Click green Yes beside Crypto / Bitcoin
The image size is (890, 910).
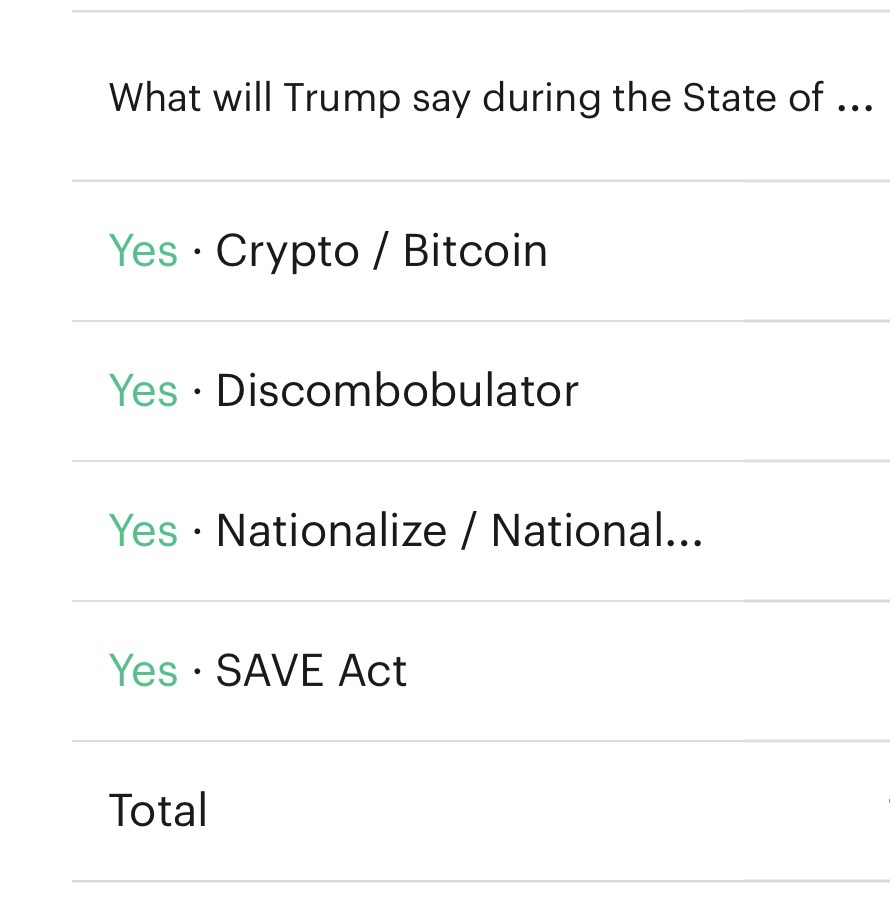pyautogui.click(x=143, y=251)
